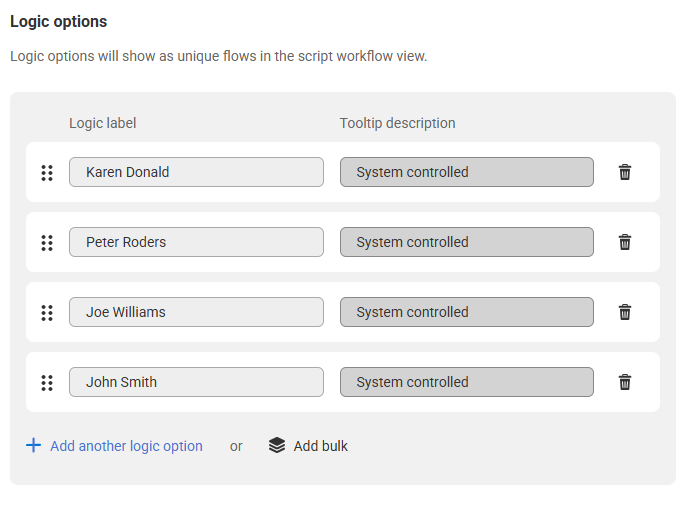Click the stacked layers bulk icon
This screenshot has height=508, width=691.
click(277, 445)
